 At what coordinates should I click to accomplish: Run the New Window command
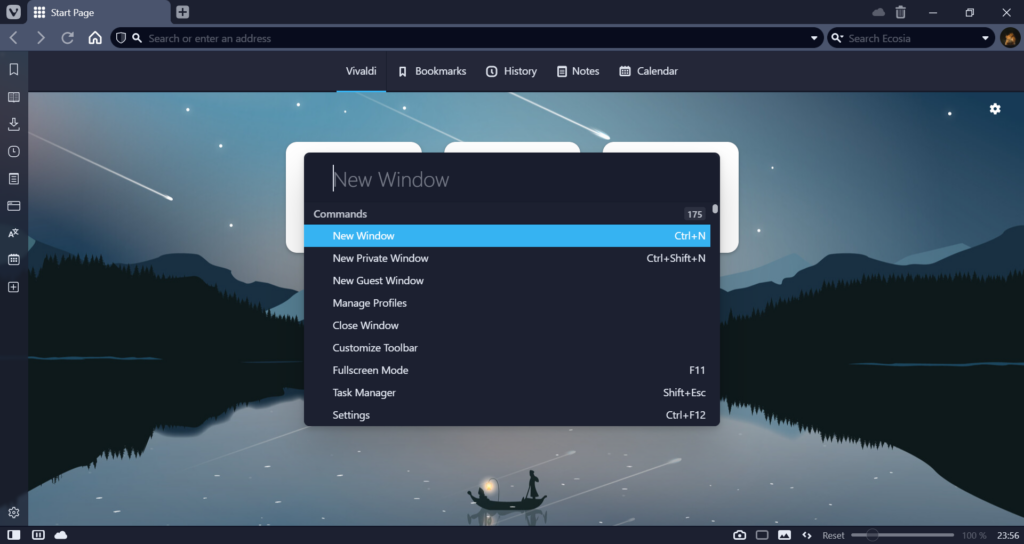point(507,236)
